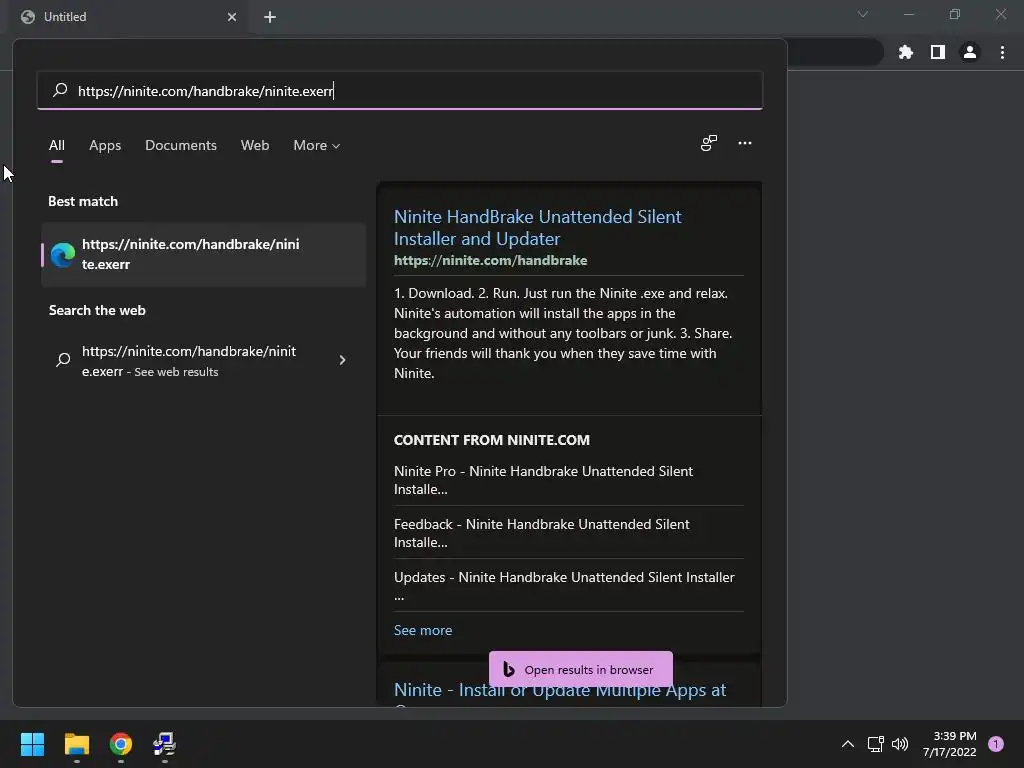Click the Ninite description paragraph text
The image size is (1024, 768).
(563, 333)
